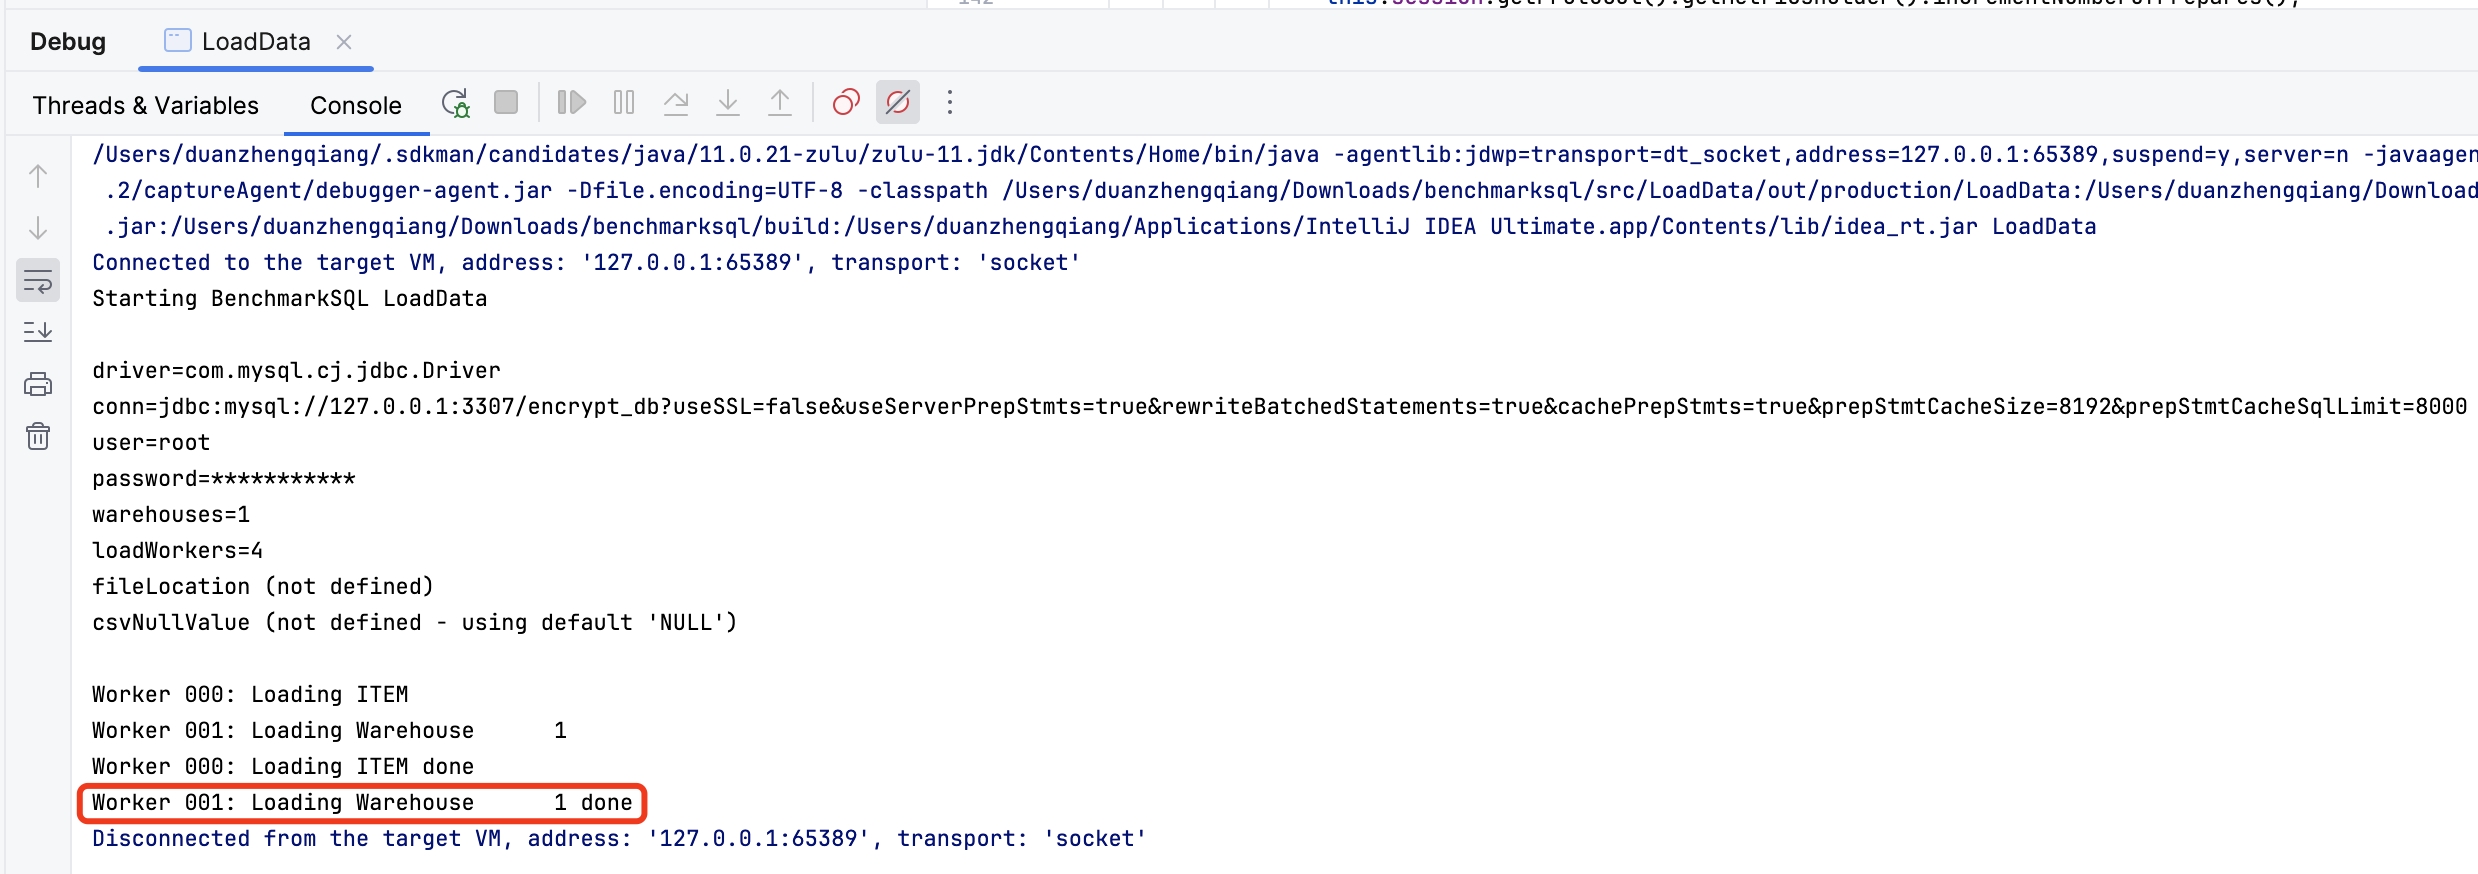
Task: Click the down arrow in console gutter
Action: (x=38, y=228)
